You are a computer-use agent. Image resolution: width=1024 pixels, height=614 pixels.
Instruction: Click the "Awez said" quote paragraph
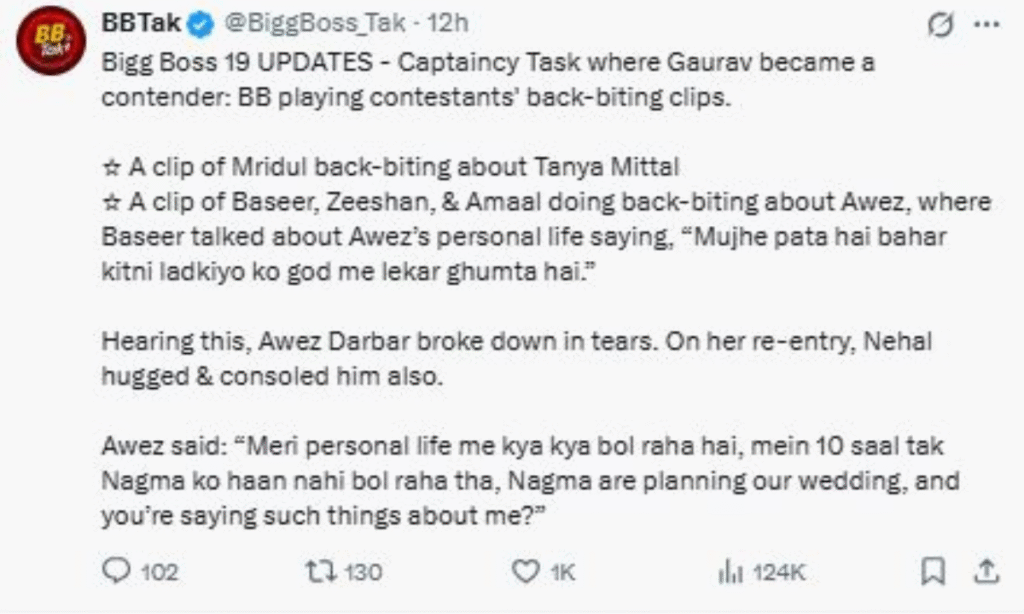pos(530,481)
